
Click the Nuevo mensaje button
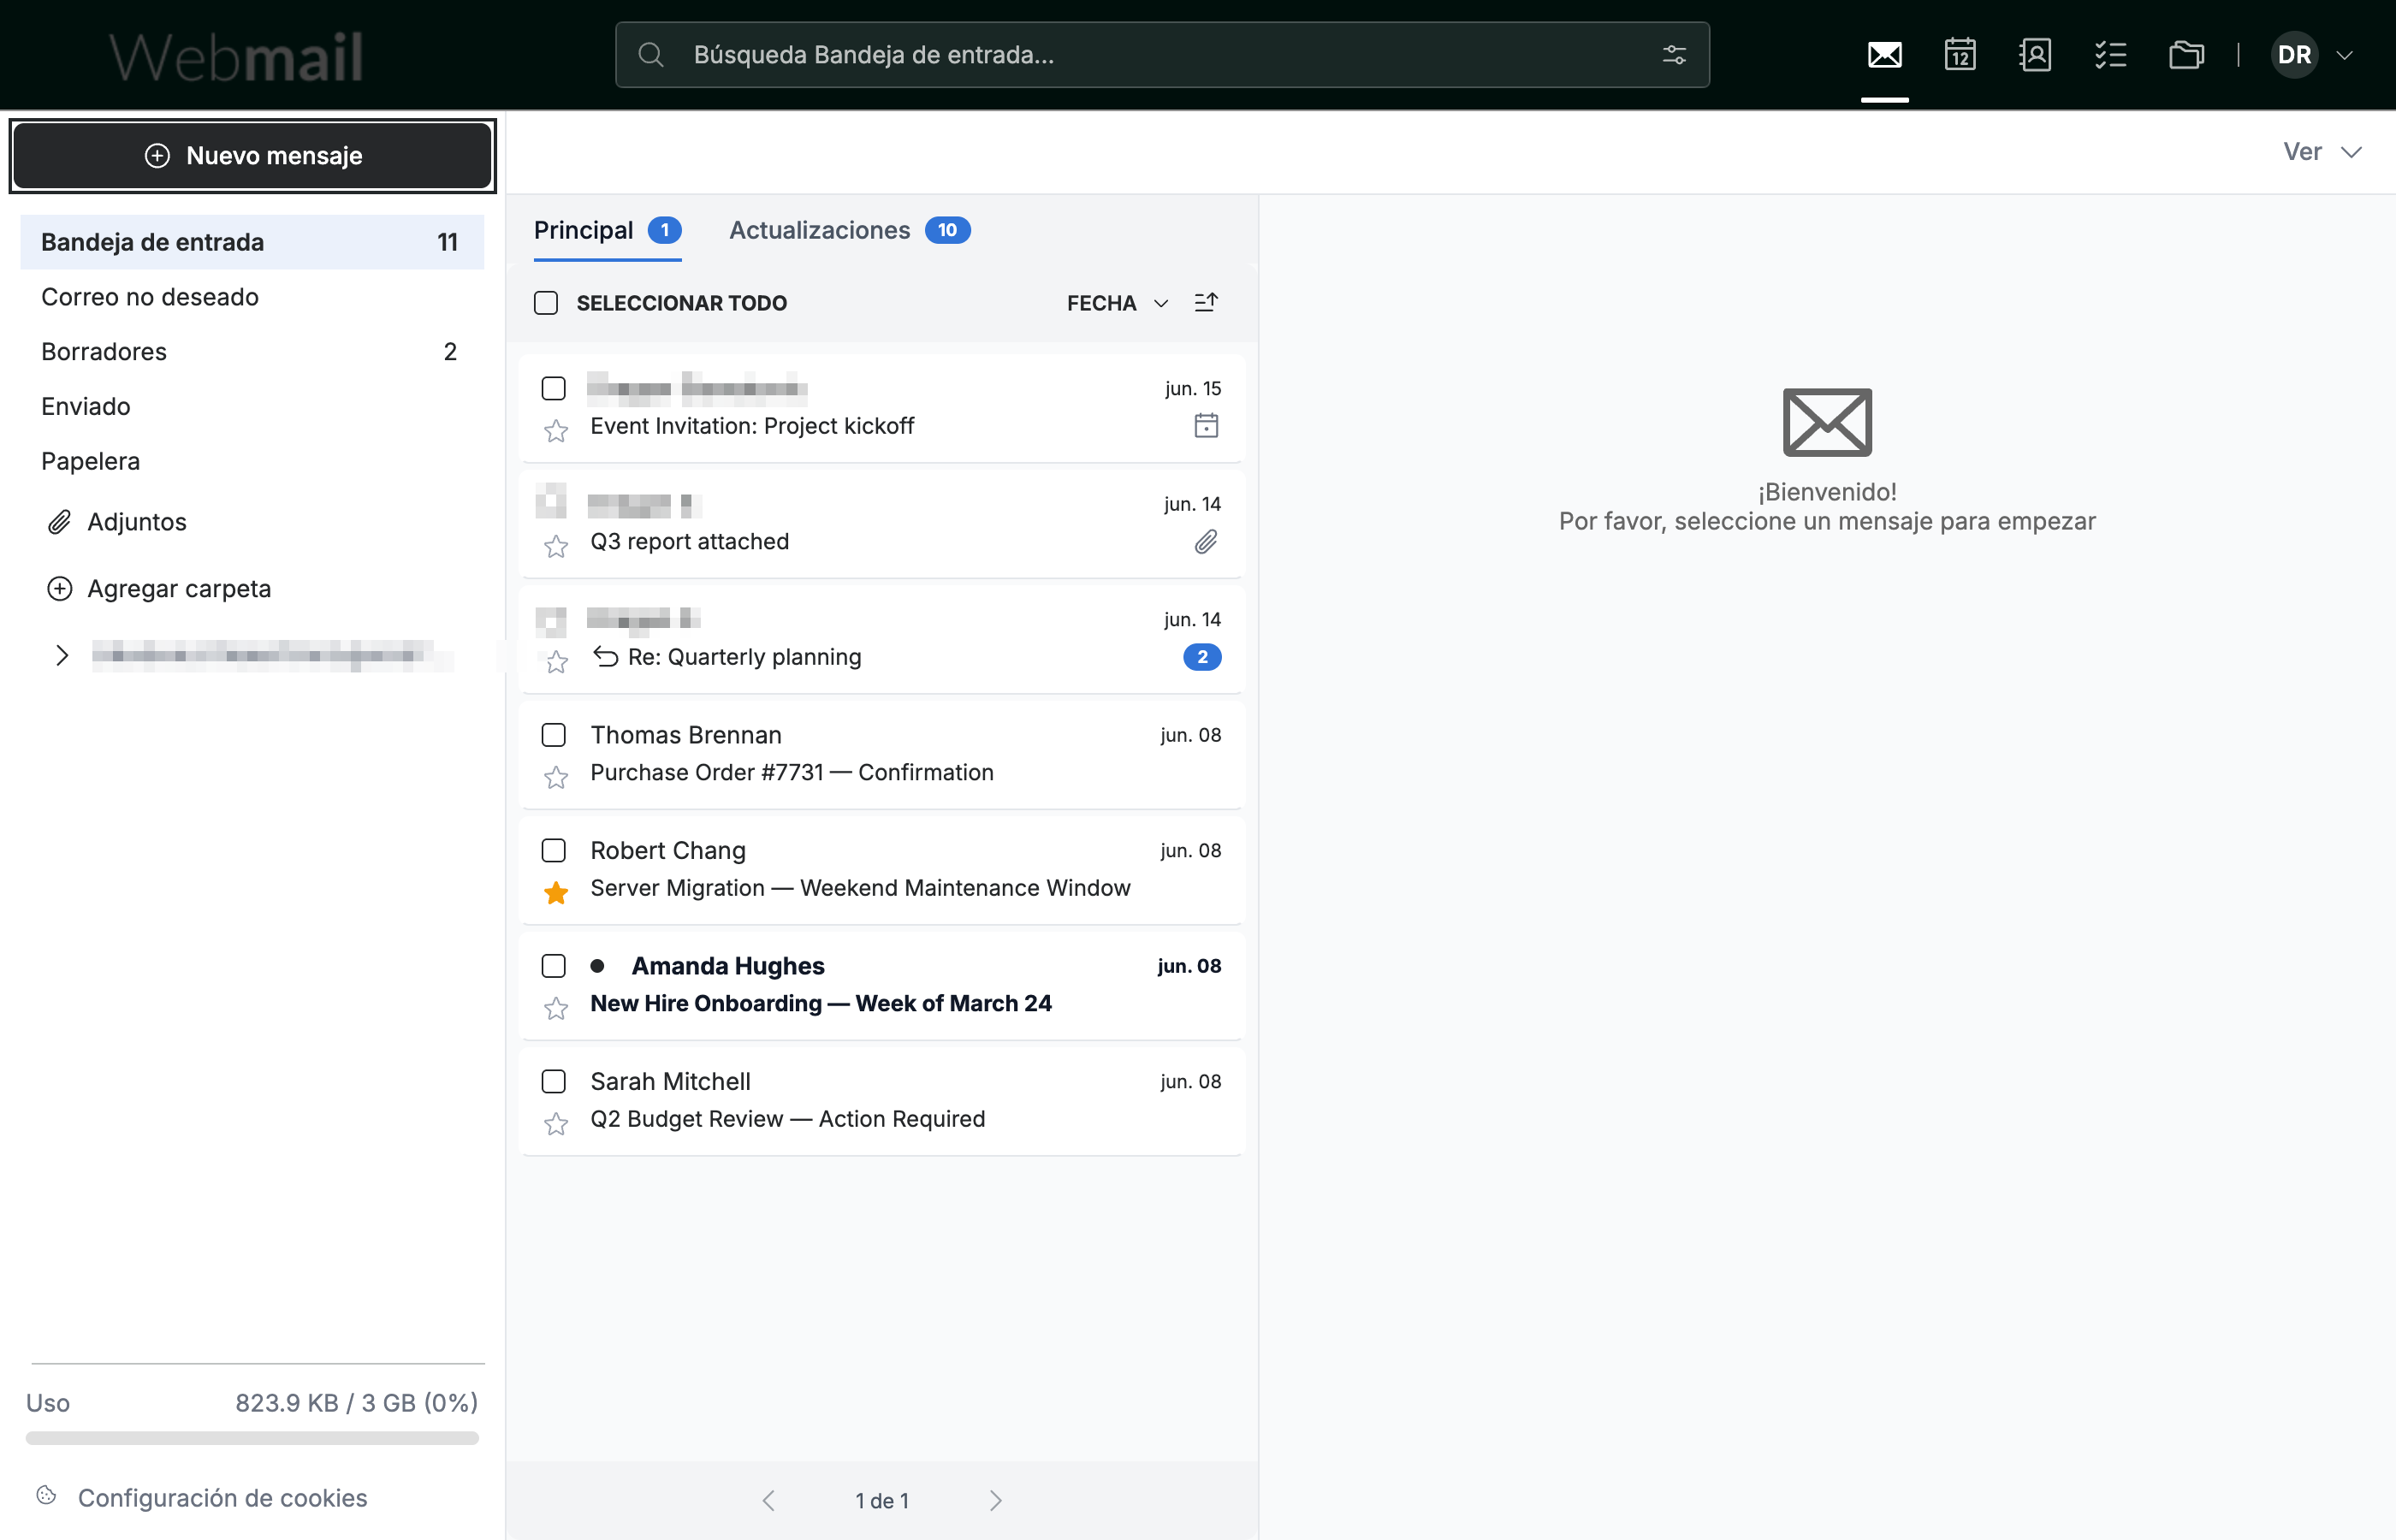tap(253, 156)
